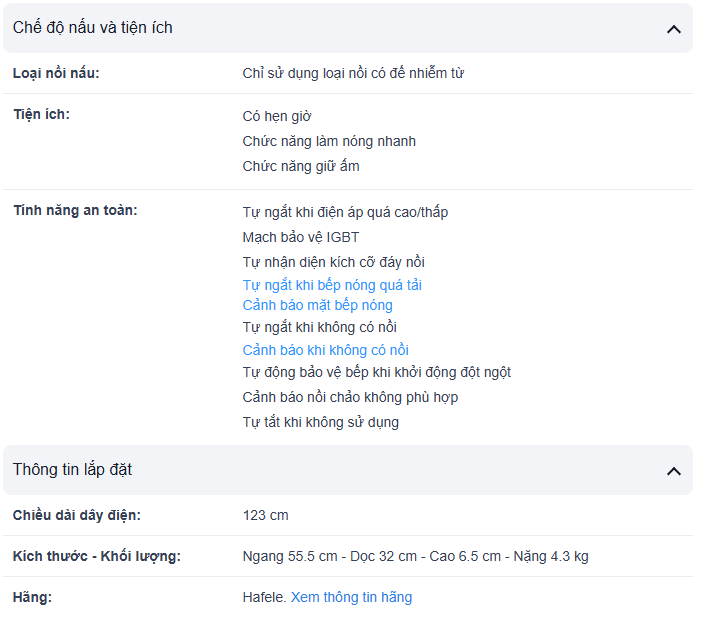Click 'Chức năng giữ ấm' text

point(300,166)
